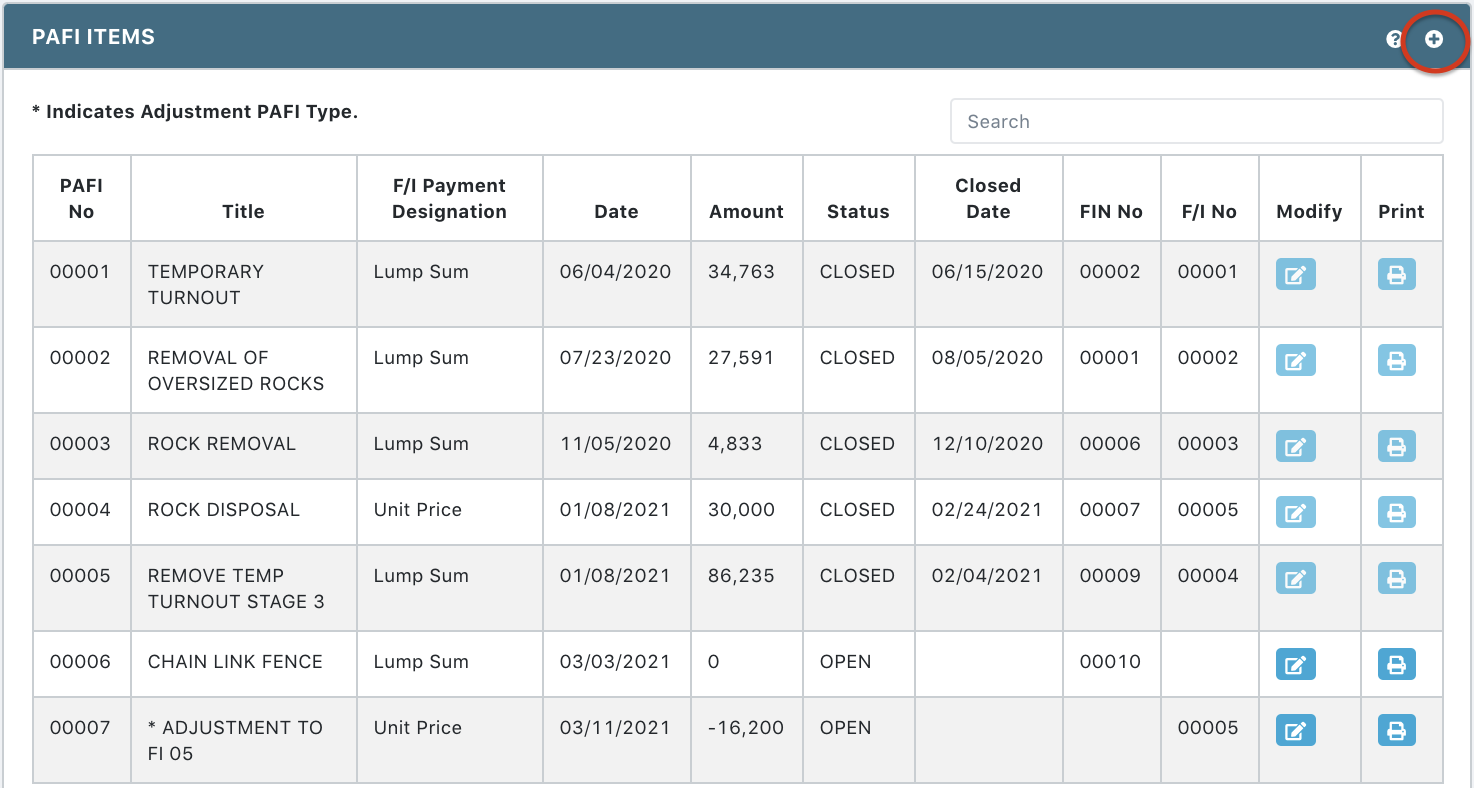This screenshot has height=788, width=1474.
Task: Print the 00003 Rock Removal item
Action: (x=1397, y=446)
